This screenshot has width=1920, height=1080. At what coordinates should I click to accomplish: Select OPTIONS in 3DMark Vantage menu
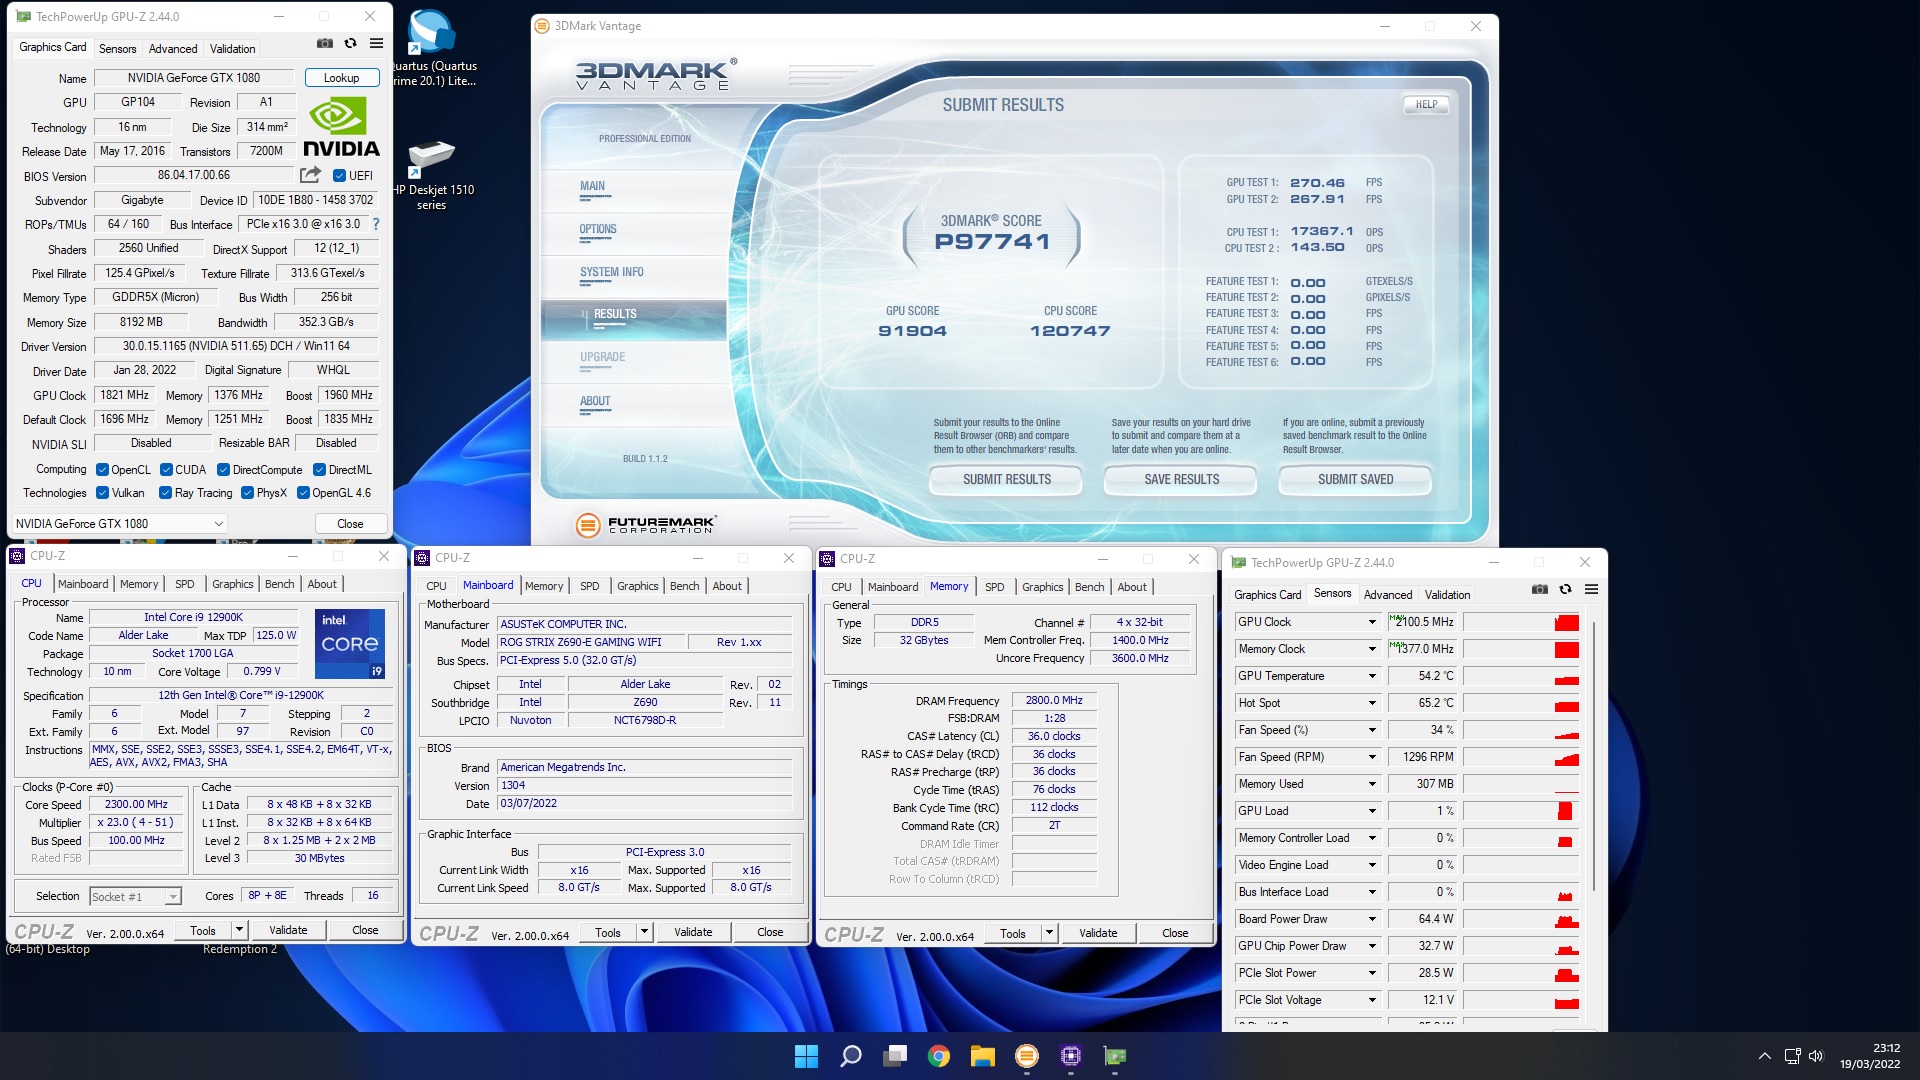(598, 229)
